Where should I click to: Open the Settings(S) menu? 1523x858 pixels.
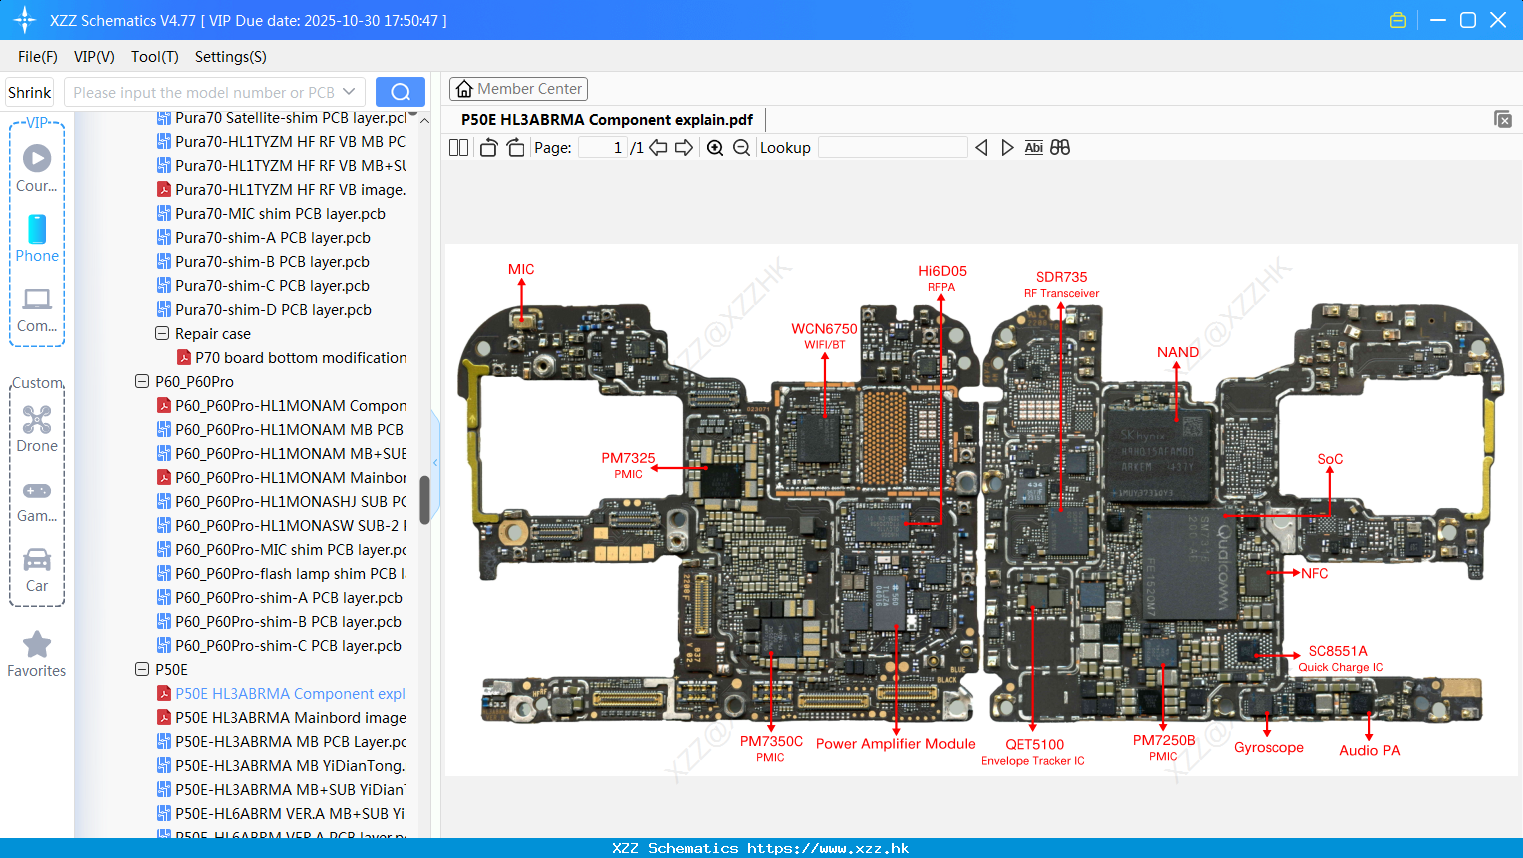point(231,57)
